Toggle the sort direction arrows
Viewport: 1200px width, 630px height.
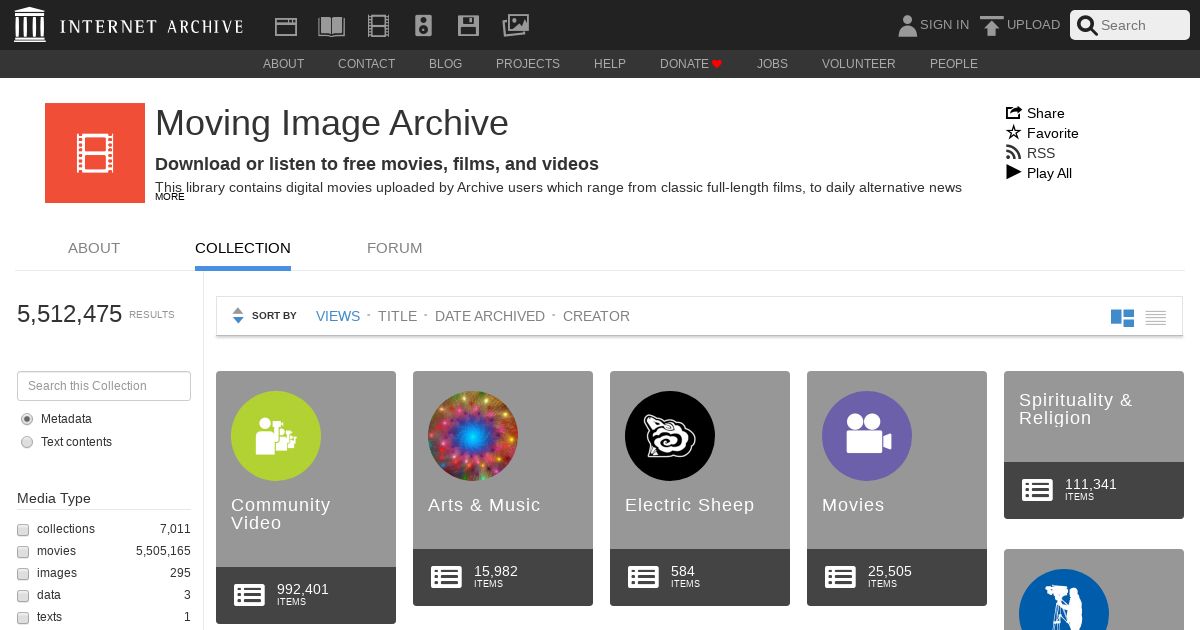click(x=238, y=316)
